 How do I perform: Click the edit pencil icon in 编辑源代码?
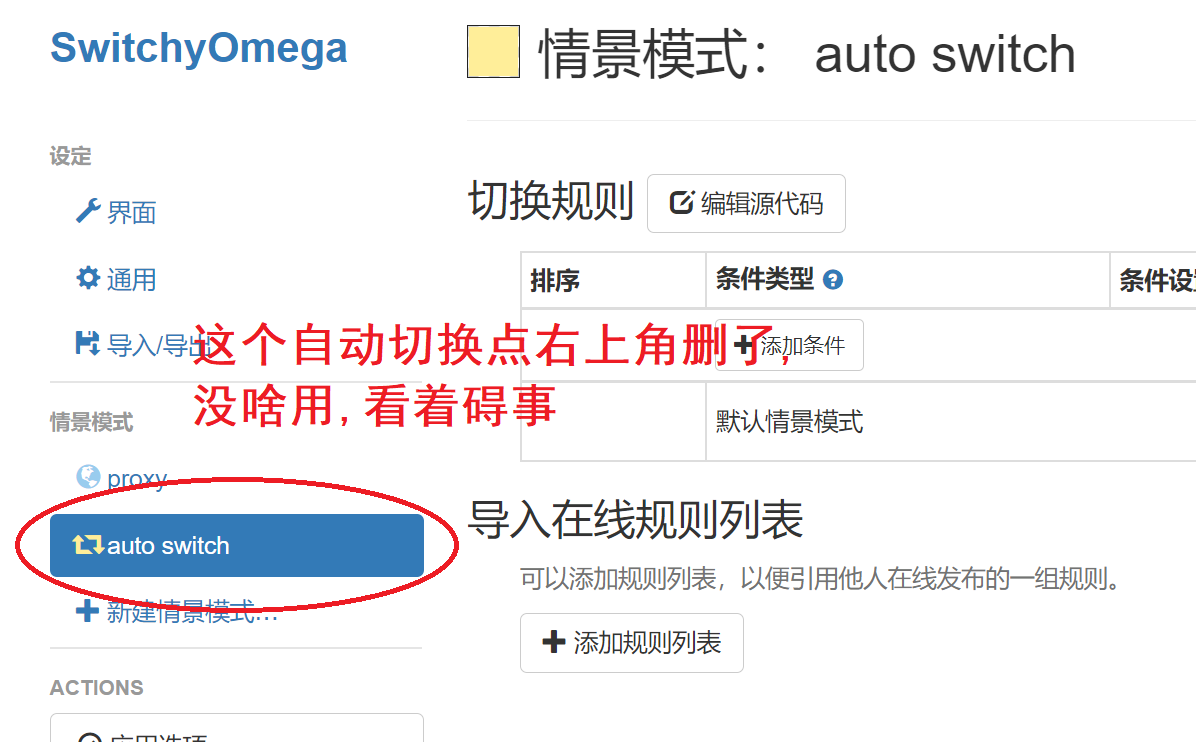click(681, 203)
